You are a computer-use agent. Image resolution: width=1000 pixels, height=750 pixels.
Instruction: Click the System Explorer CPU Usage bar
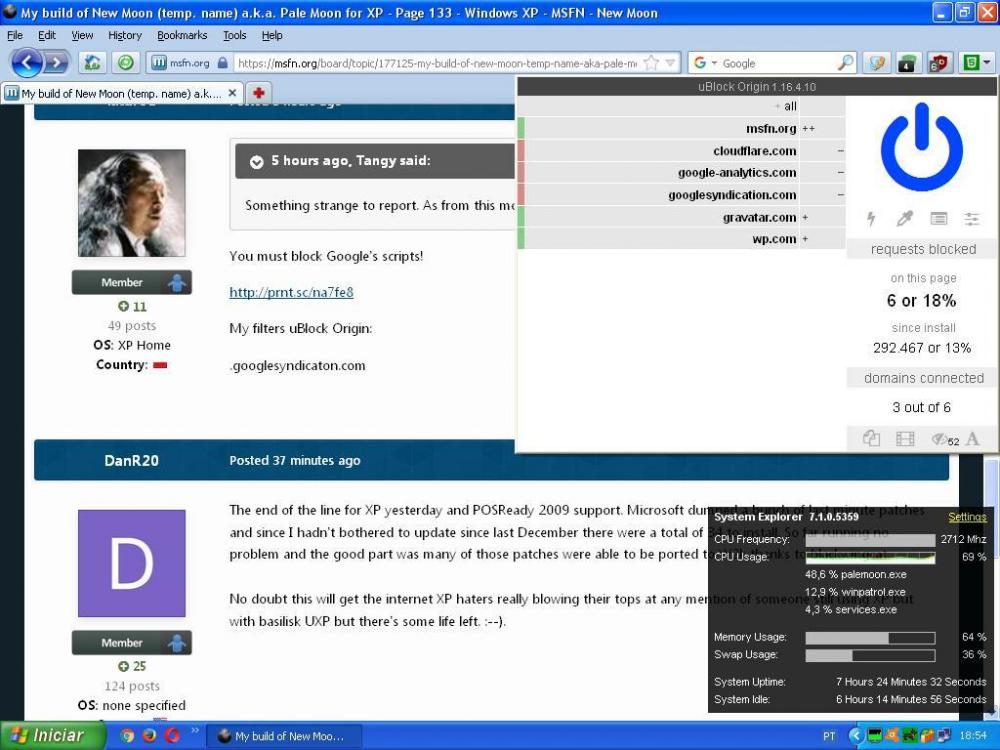(x=870, y=557)
